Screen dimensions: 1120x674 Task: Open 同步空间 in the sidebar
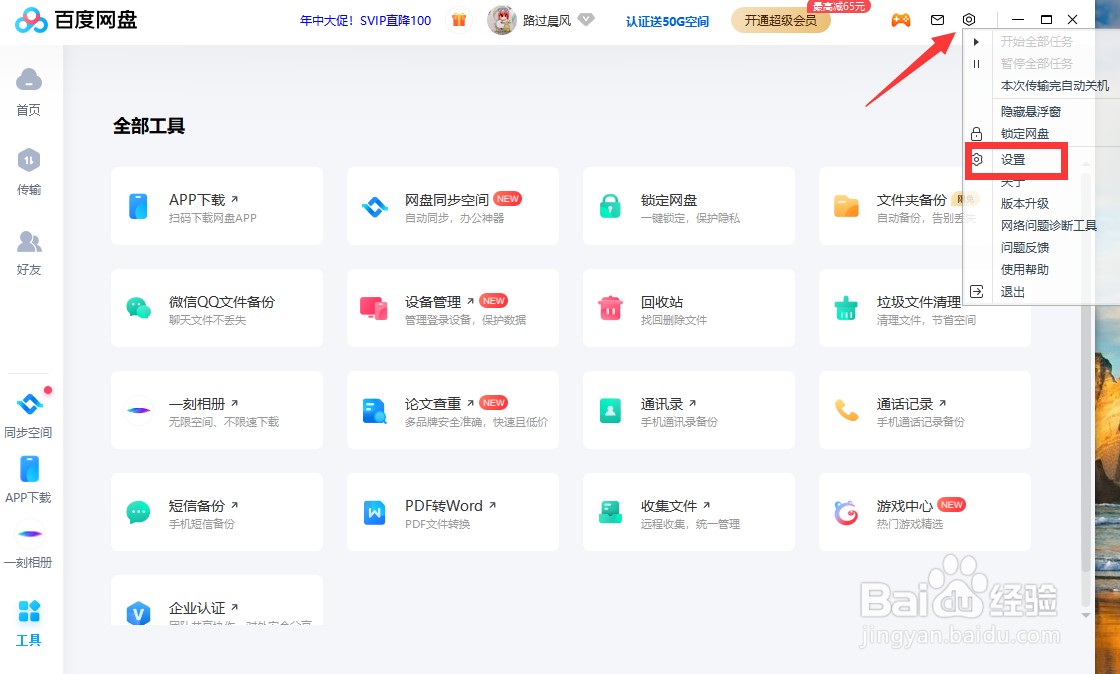pyautogui.click(x=29, y=415)
